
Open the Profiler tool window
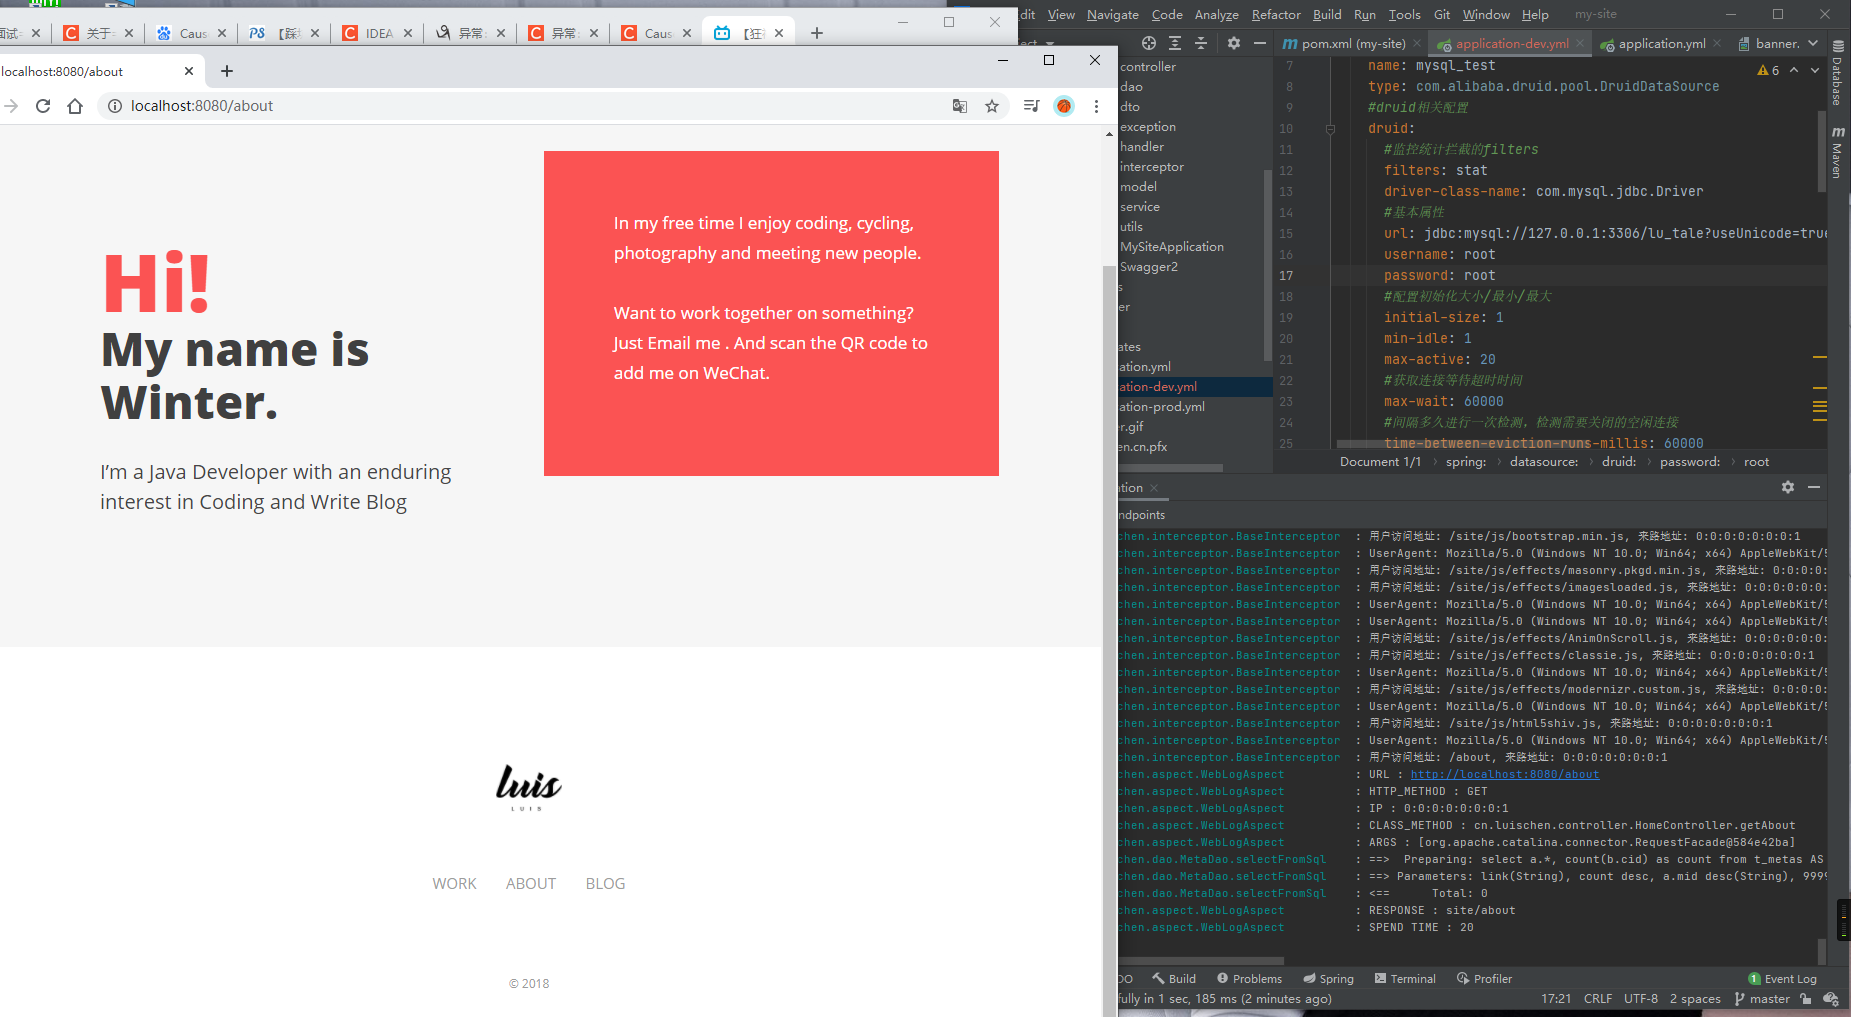[x=1484, y=979]
